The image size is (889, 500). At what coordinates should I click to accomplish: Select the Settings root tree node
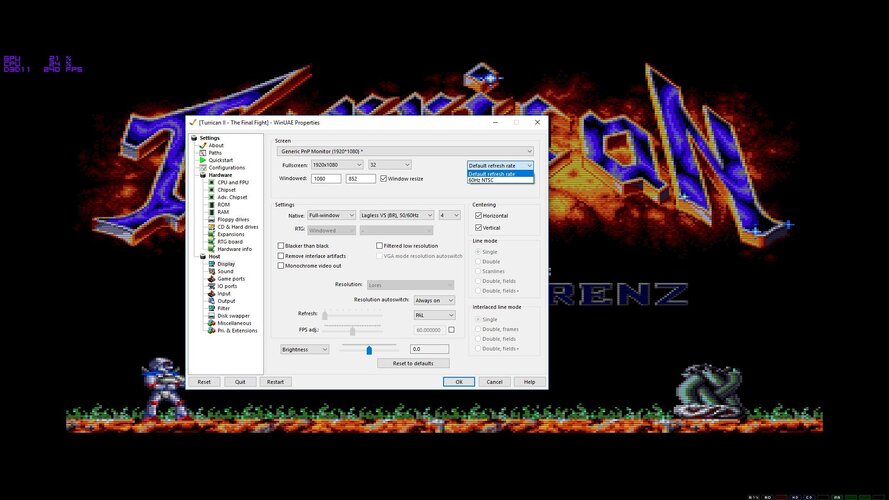click(x=209, y=138)
